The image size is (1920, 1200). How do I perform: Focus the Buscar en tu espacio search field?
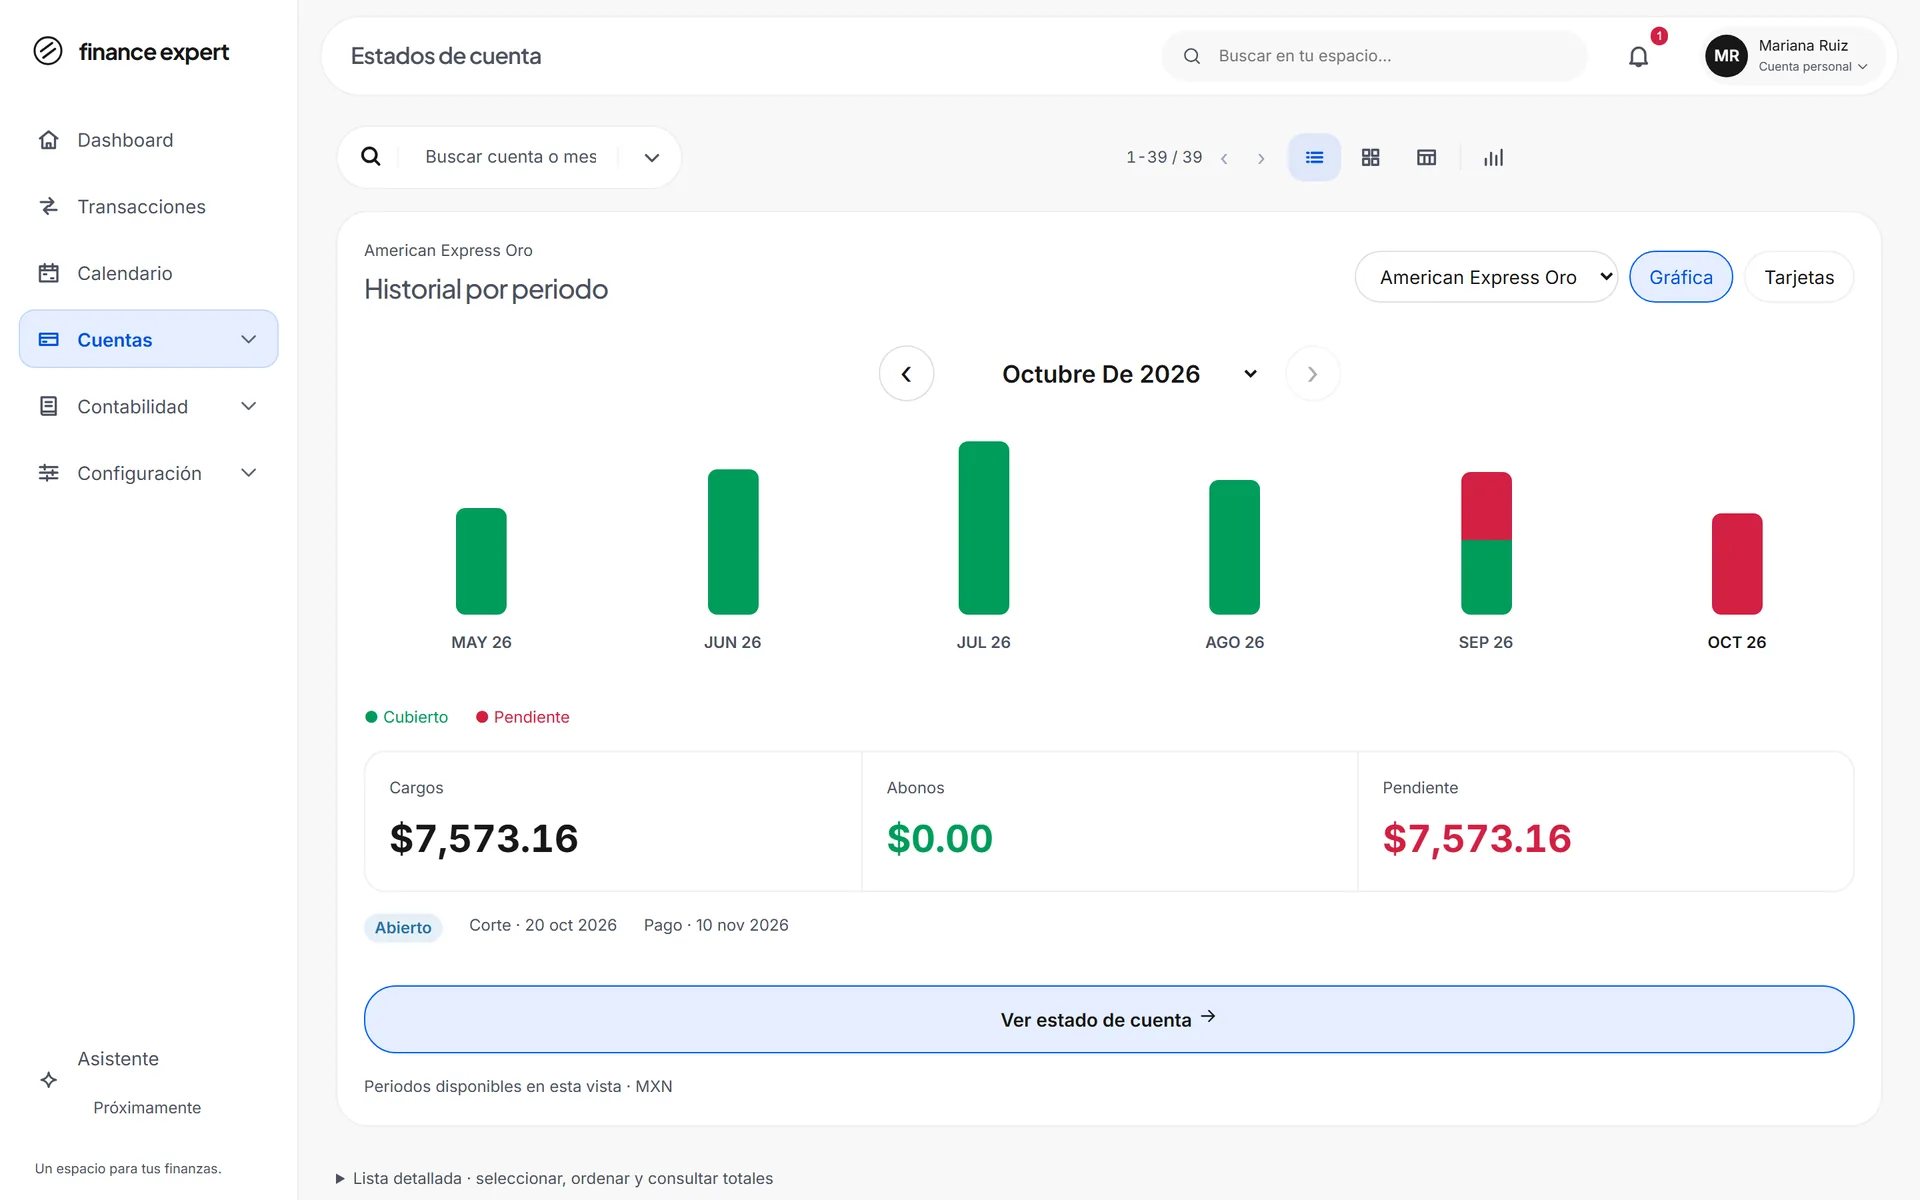point(1374,56)
